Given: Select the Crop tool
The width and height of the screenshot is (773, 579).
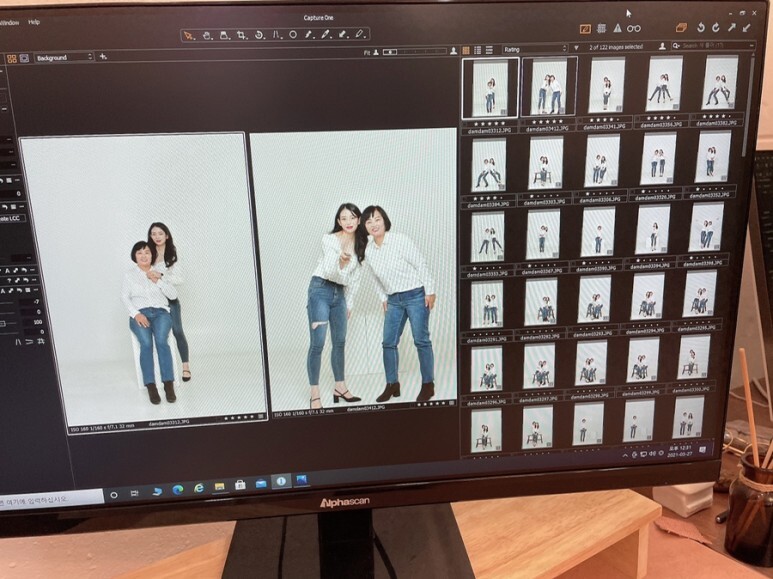Looking at the screenshot, I should point(242,36).
